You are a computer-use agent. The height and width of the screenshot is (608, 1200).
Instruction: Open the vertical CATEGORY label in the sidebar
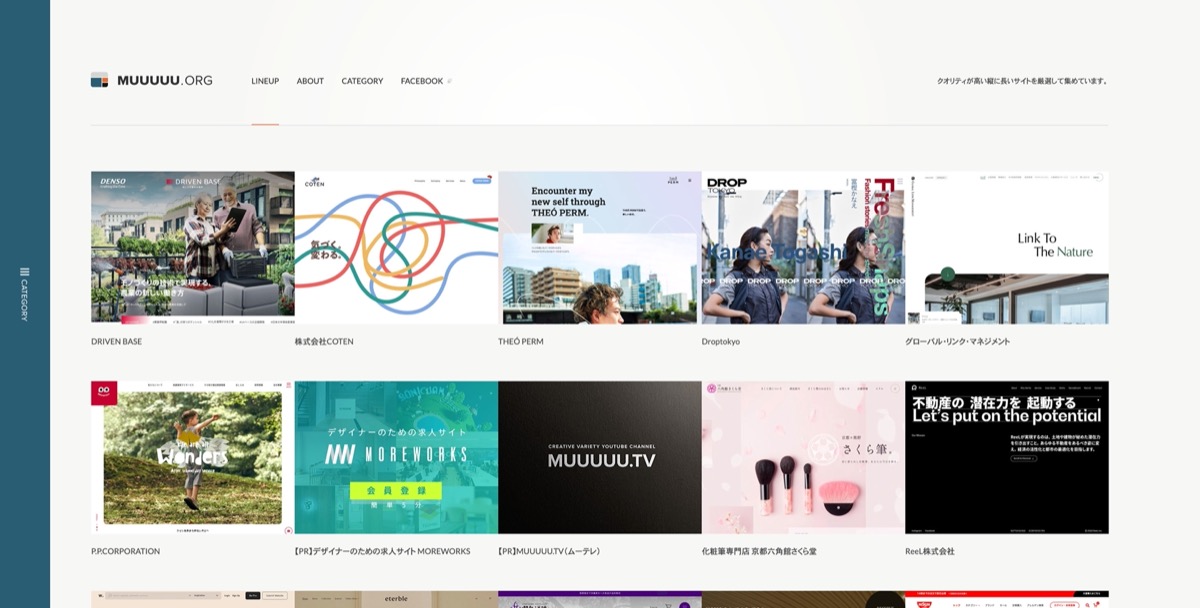point(25,300)
